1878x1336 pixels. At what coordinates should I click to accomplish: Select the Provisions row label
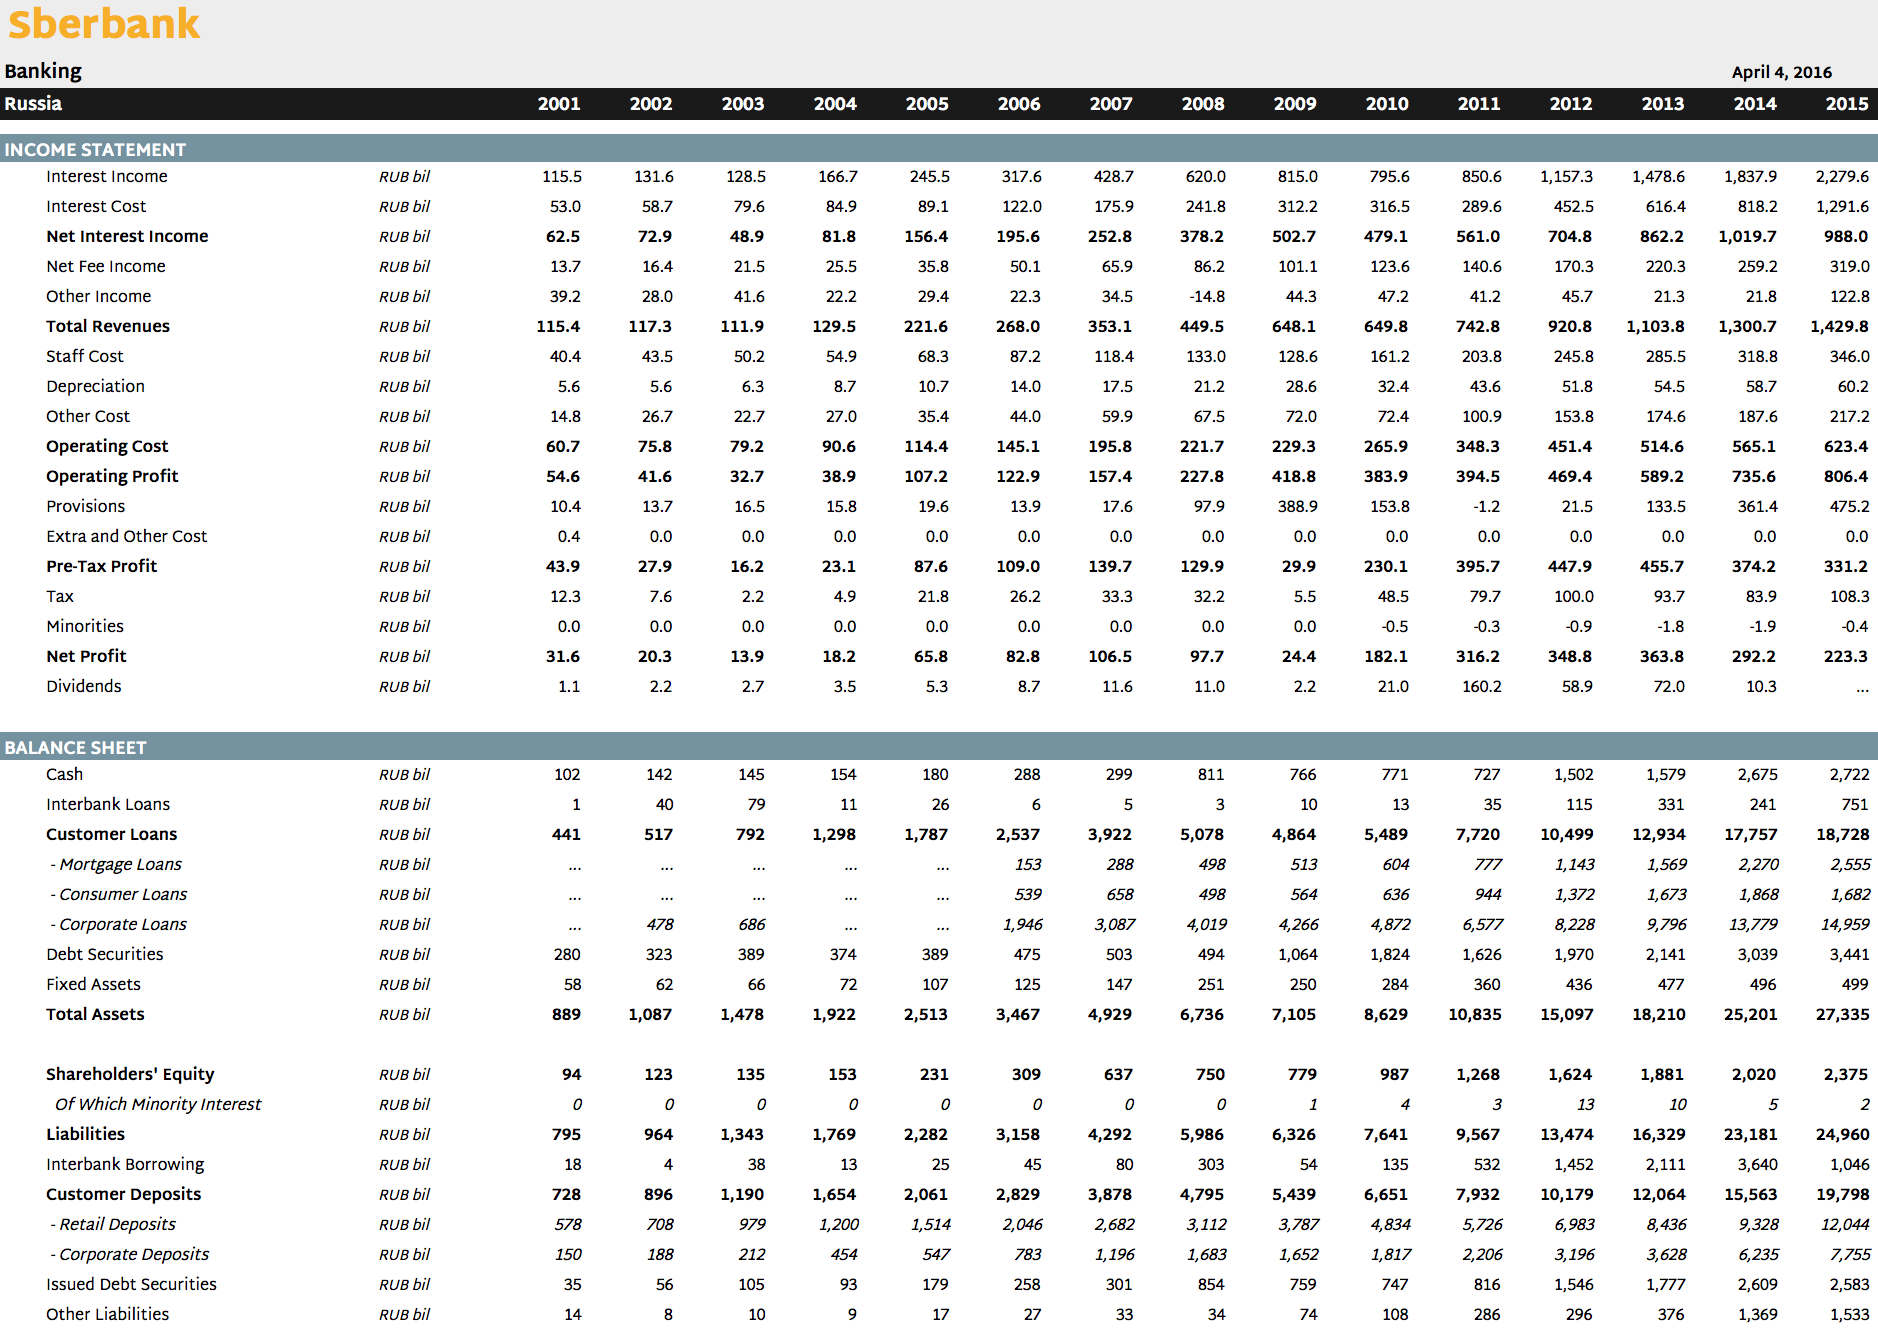click(86, 507)
